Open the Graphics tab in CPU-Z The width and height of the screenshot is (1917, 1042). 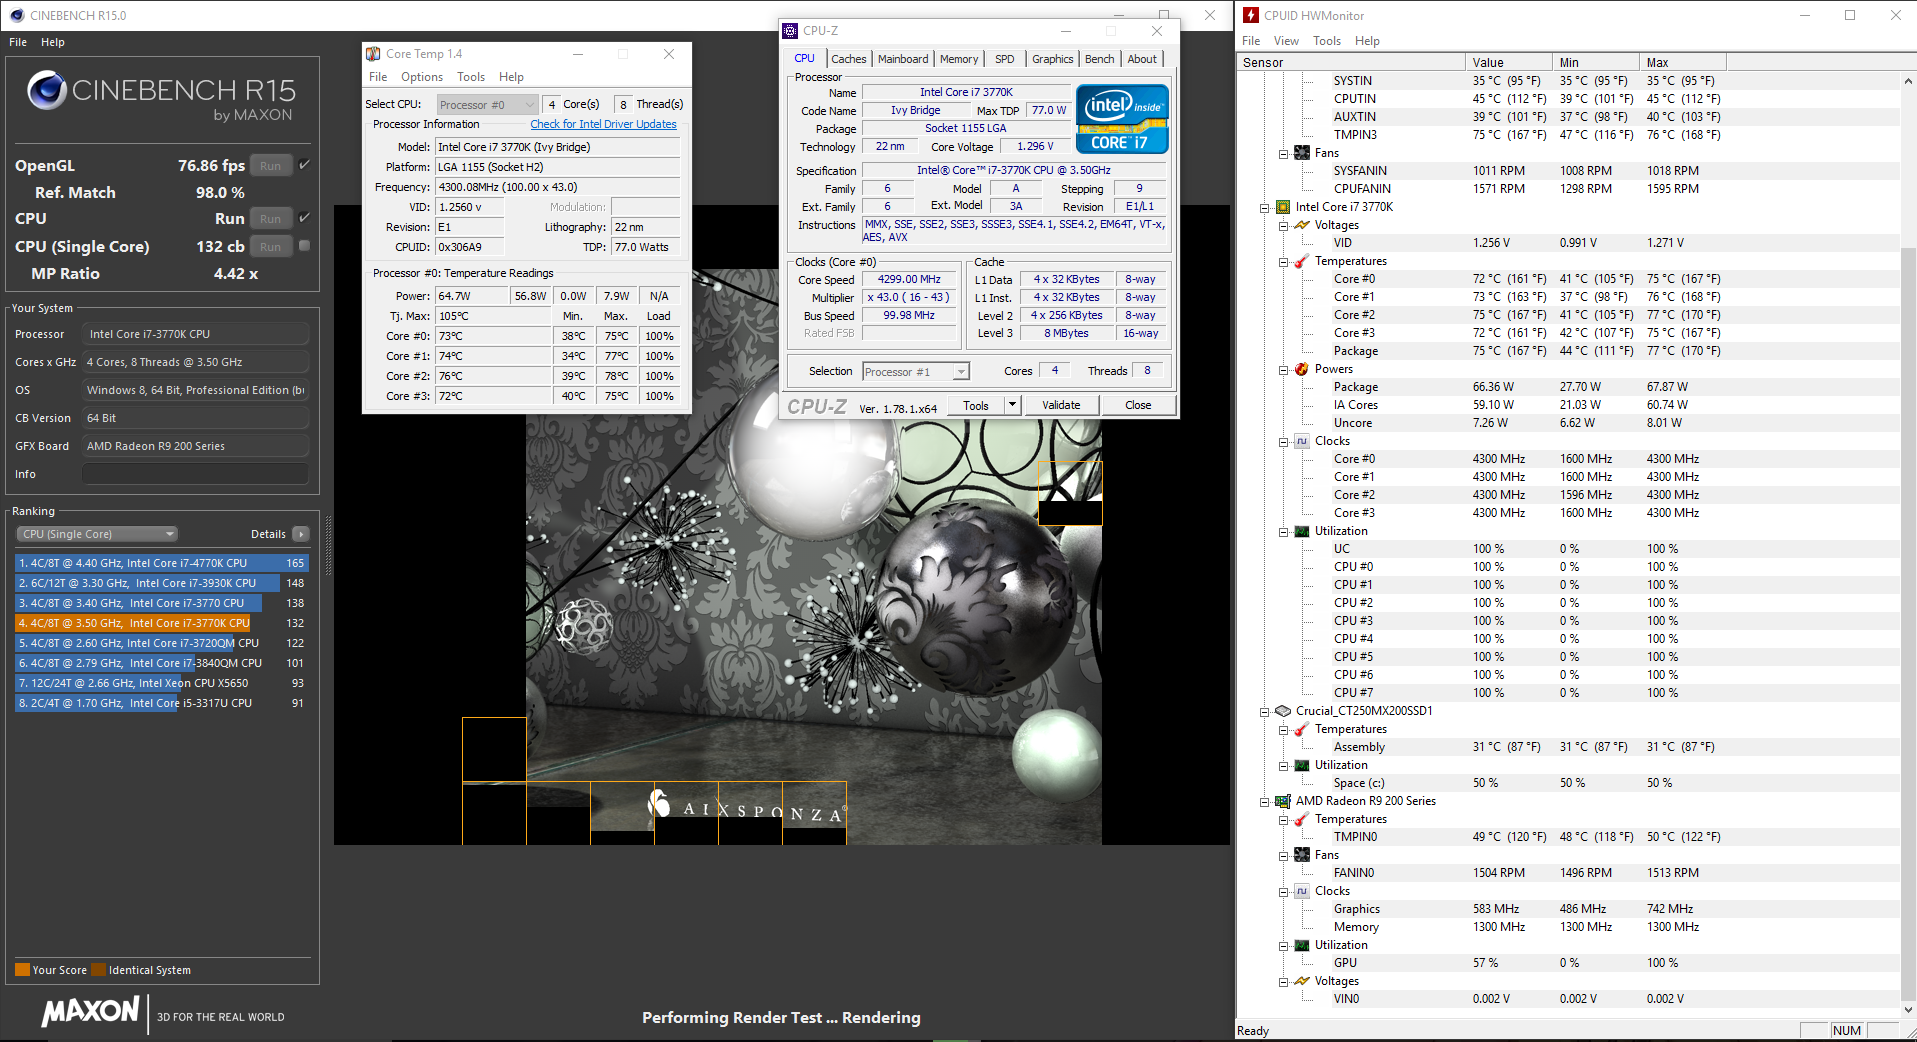point(1053,59)
